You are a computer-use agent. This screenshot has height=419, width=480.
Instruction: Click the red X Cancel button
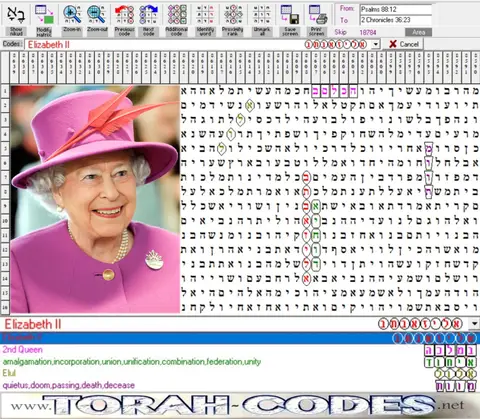[x=404, y=44]
